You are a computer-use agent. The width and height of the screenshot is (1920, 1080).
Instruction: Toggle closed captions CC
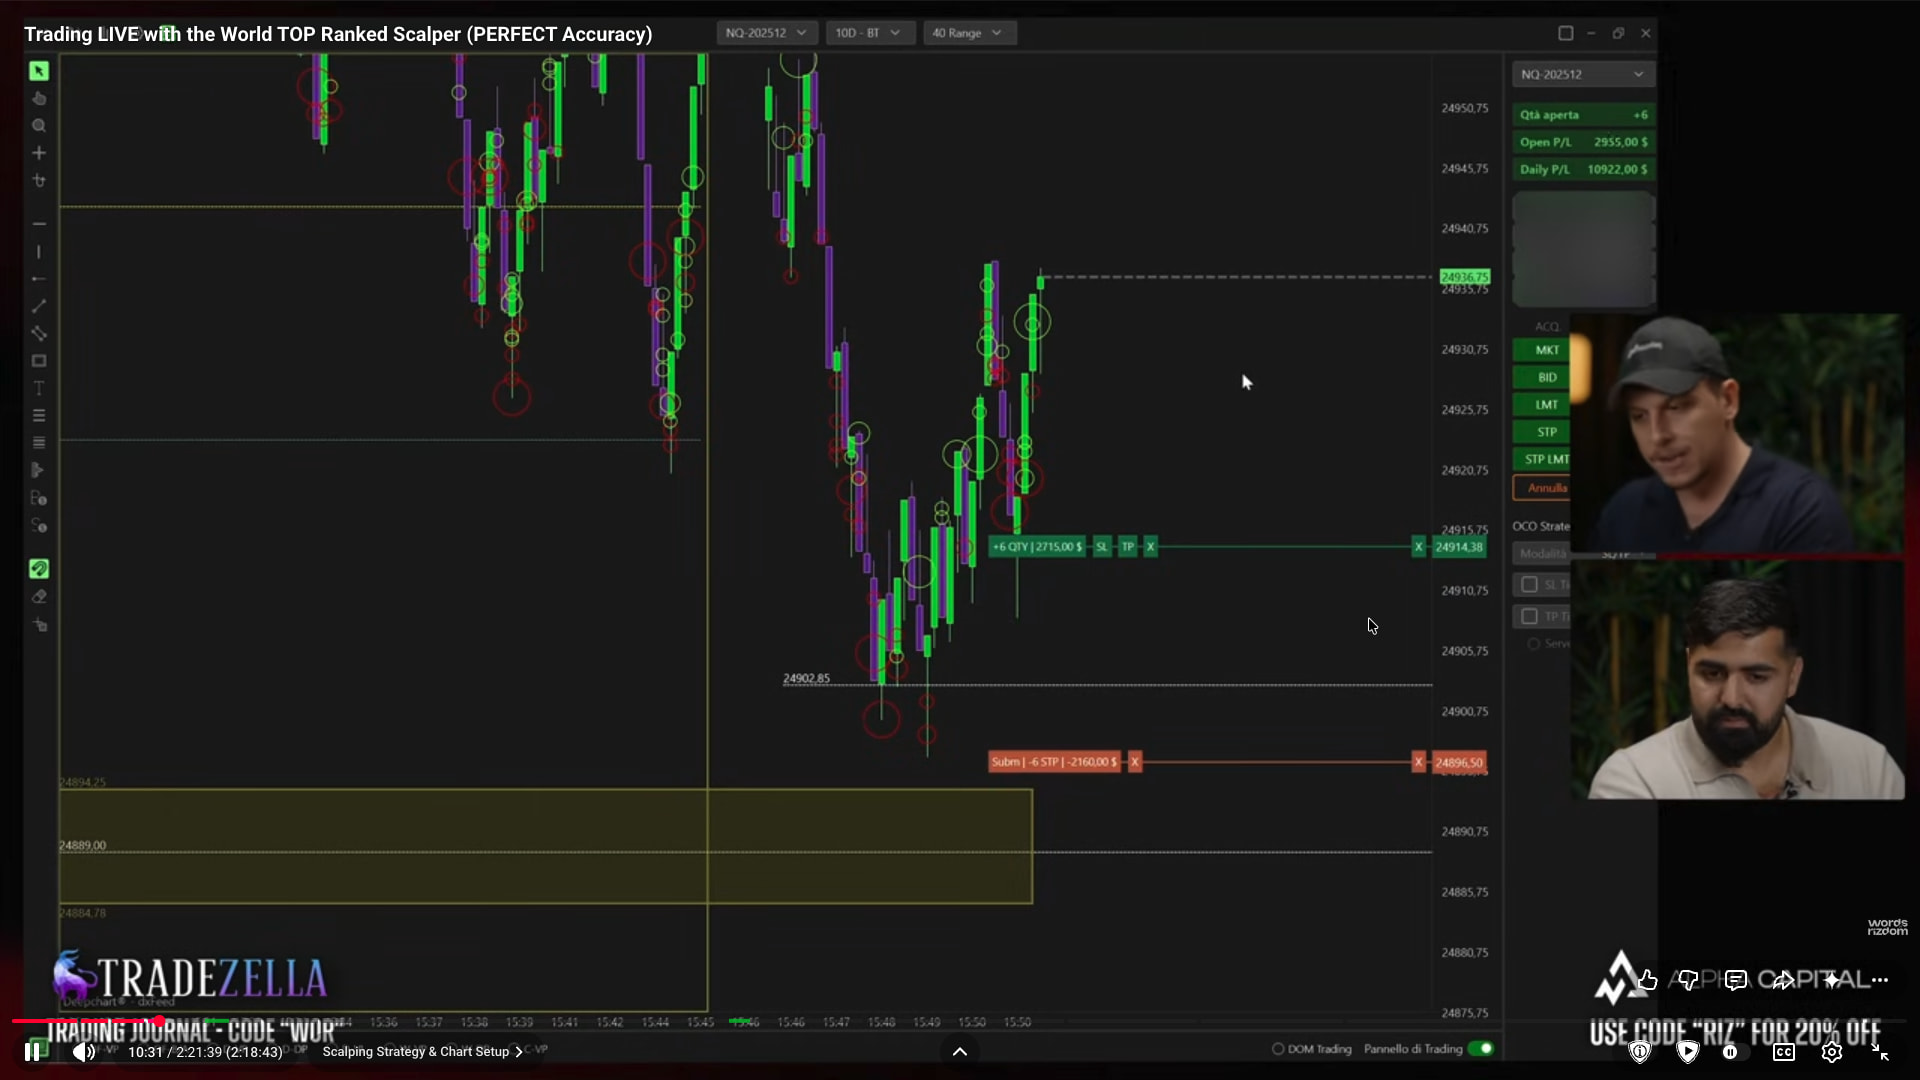(x=1784, y=1052)
